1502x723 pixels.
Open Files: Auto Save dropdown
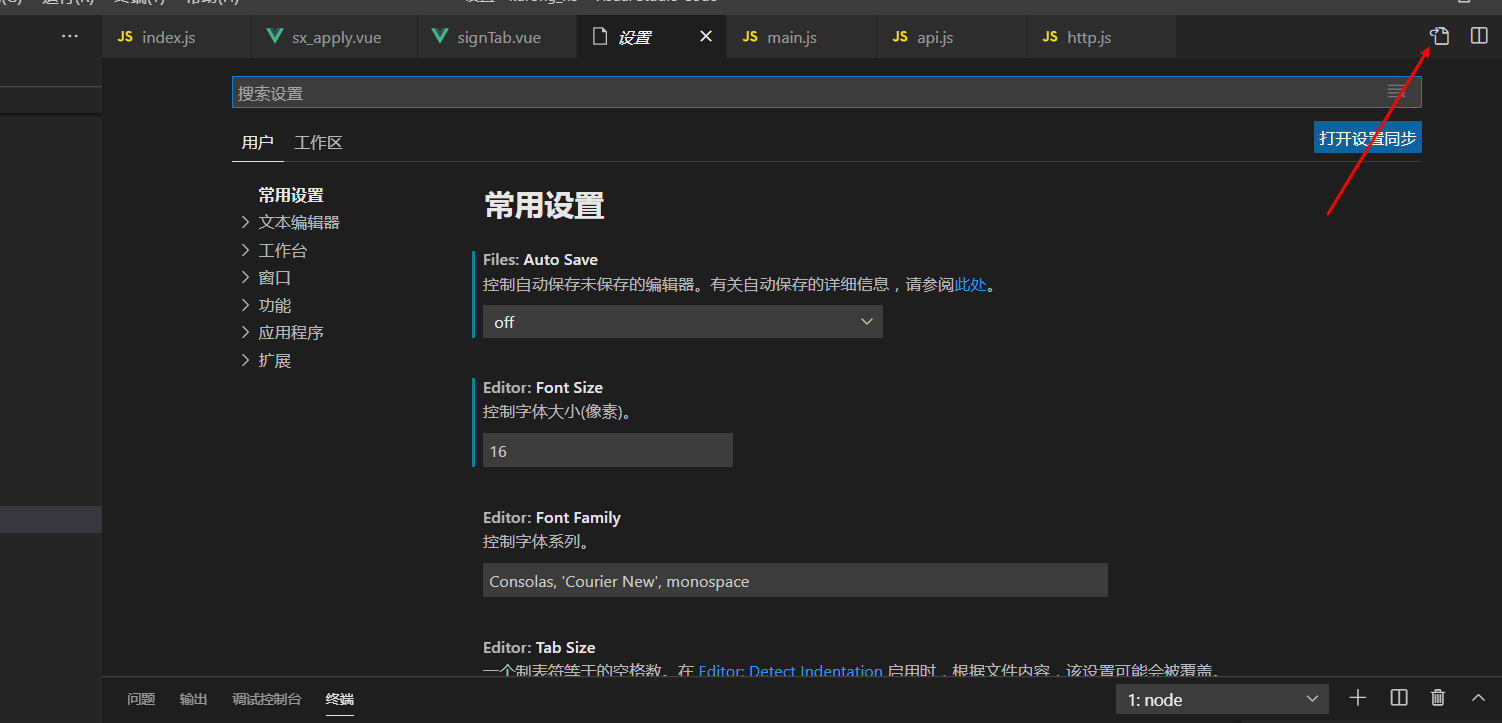pos(683,322)
